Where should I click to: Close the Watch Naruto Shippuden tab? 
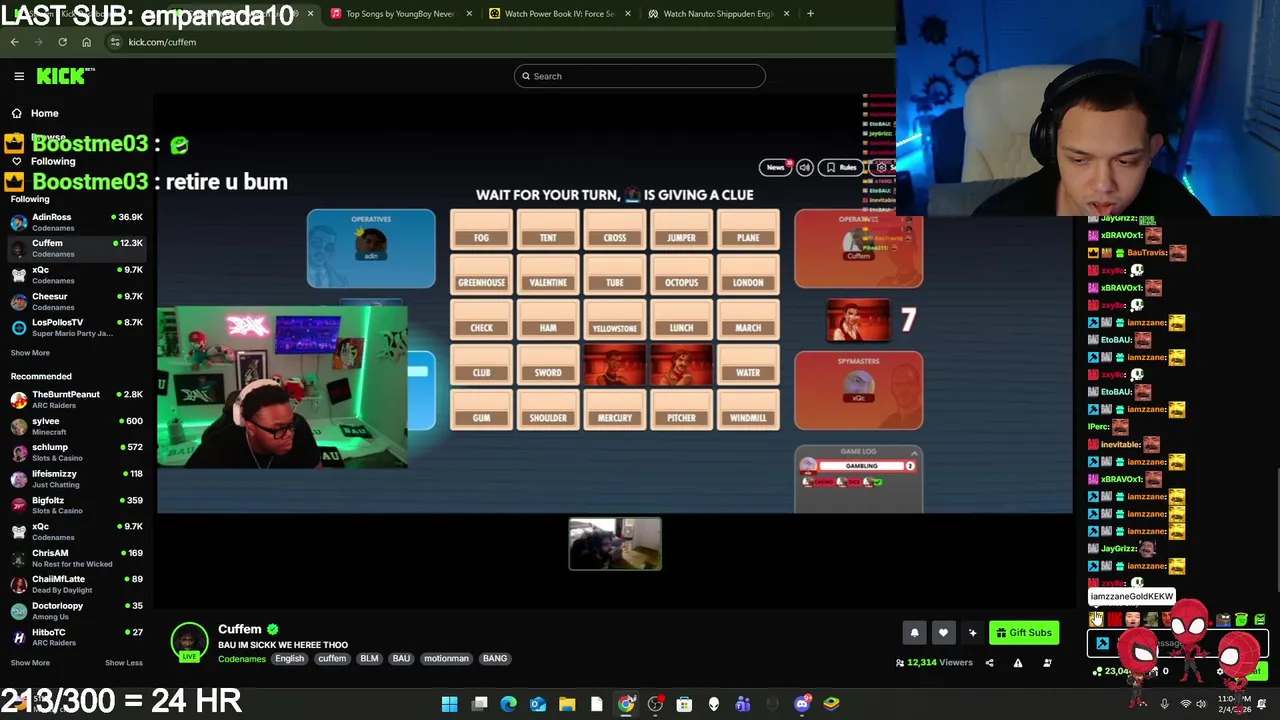click(x=786, y=14)
